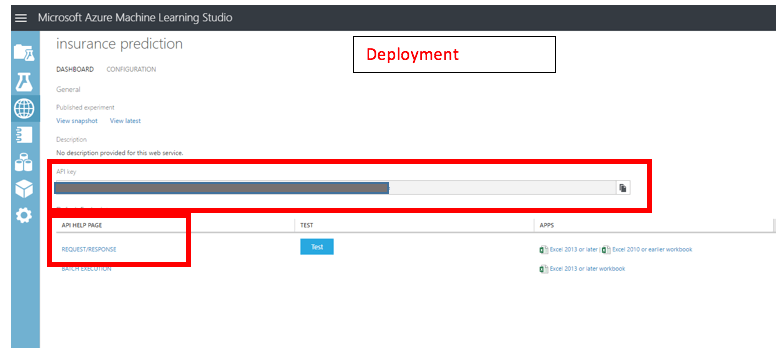
Task: Open the View snapshot link
Action: [77, 121]
